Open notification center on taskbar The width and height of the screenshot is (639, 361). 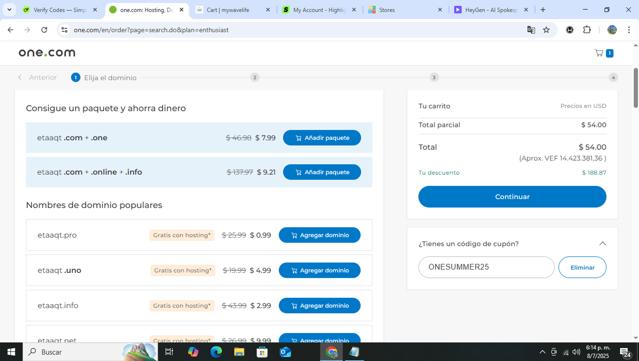point(625,352)
